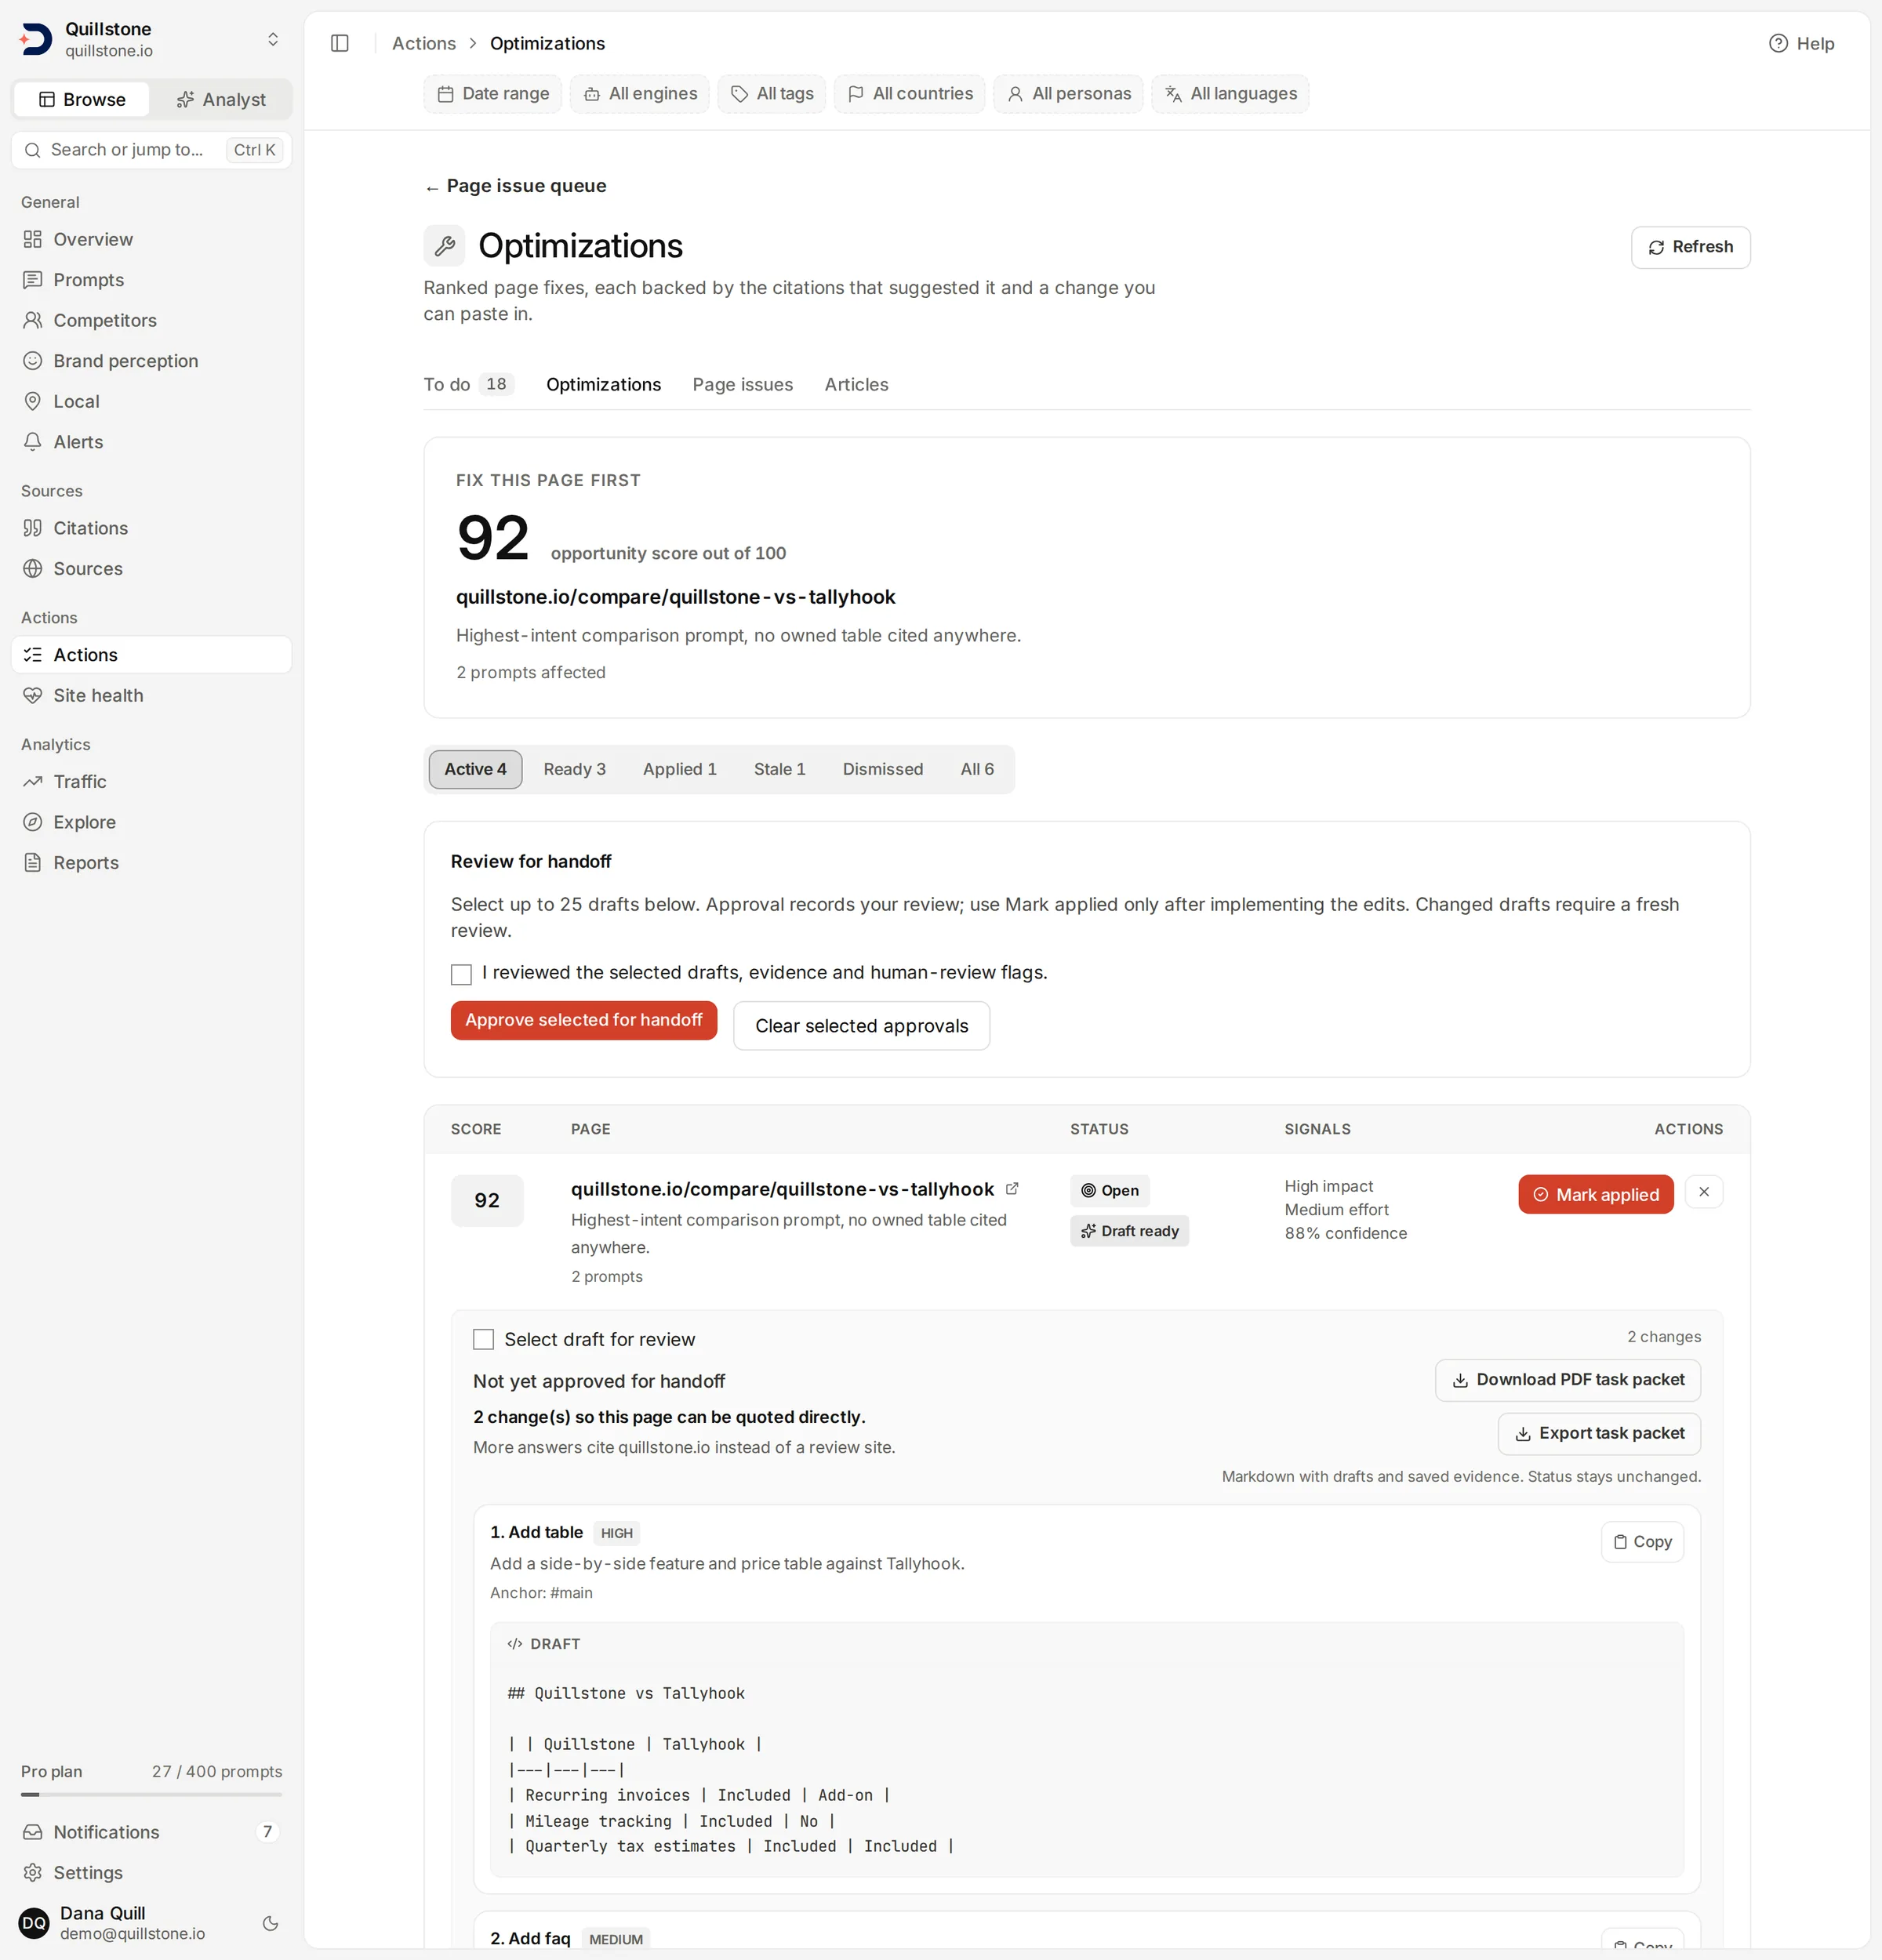Open Settings in the sidebar

coord(151,1873)
